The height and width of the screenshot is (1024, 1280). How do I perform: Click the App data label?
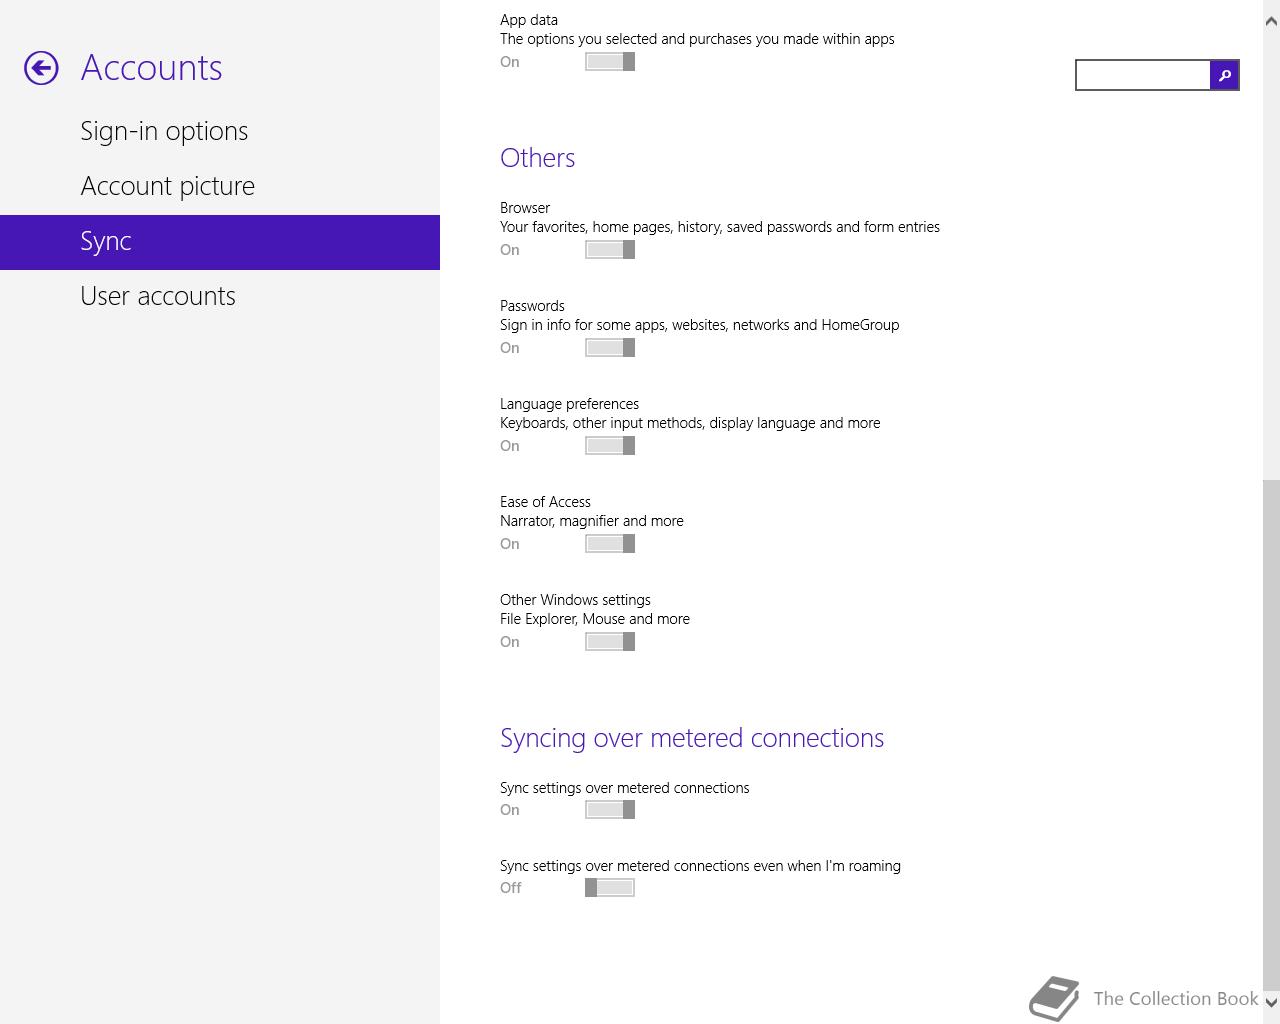click(x=529, y=20)
